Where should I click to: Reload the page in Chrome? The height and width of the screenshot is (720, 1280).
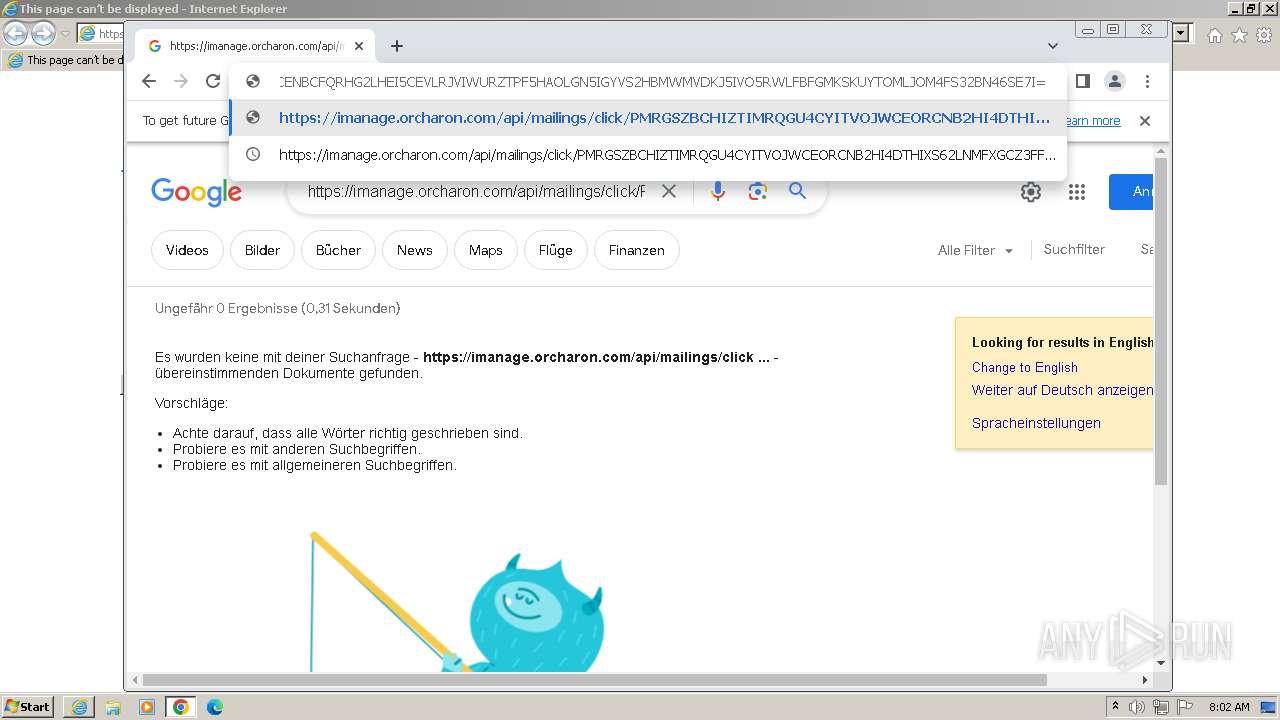pos(212,81)
